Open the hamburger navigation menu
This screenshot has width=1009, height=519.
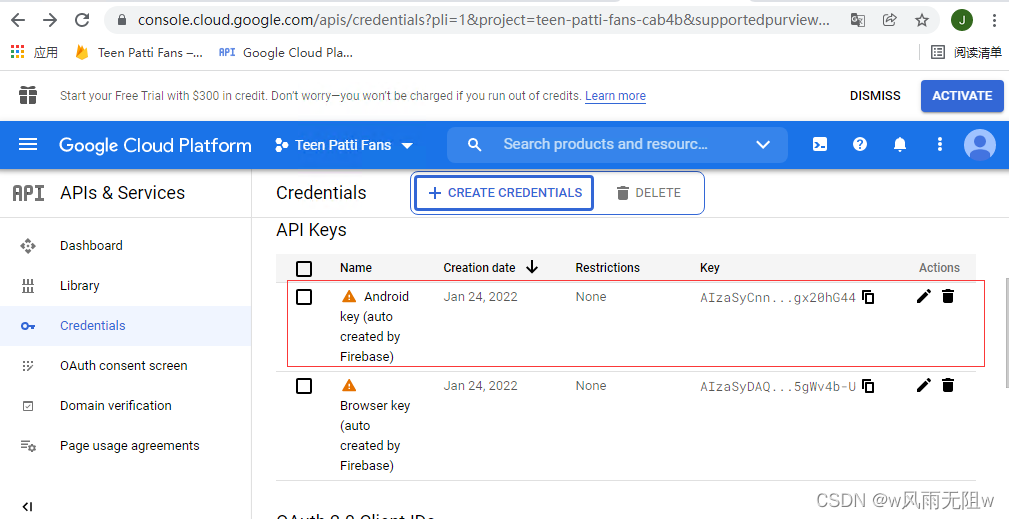tap(28, 145)
